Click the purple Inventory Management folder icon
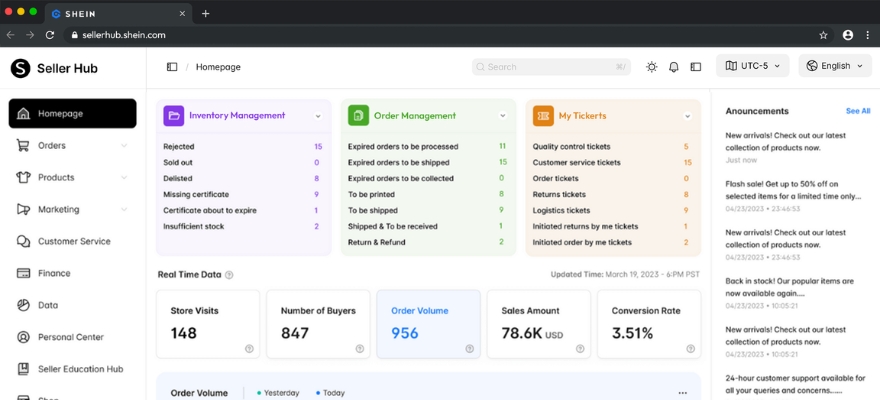Screen dimensions: 880x400 tap(174, 116)
